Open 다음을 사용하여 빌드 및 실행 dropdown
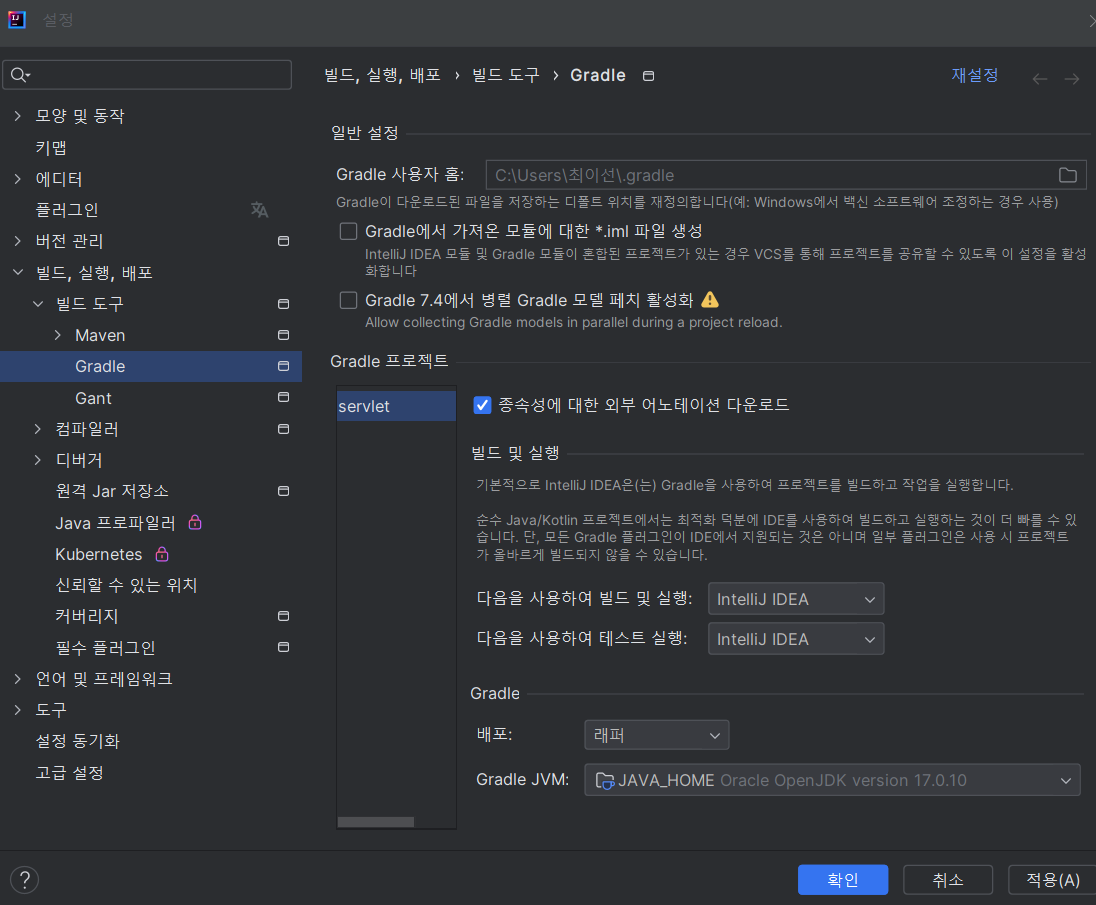The height and width of the screenshot is (905, 1096). (x=796, y=599)
